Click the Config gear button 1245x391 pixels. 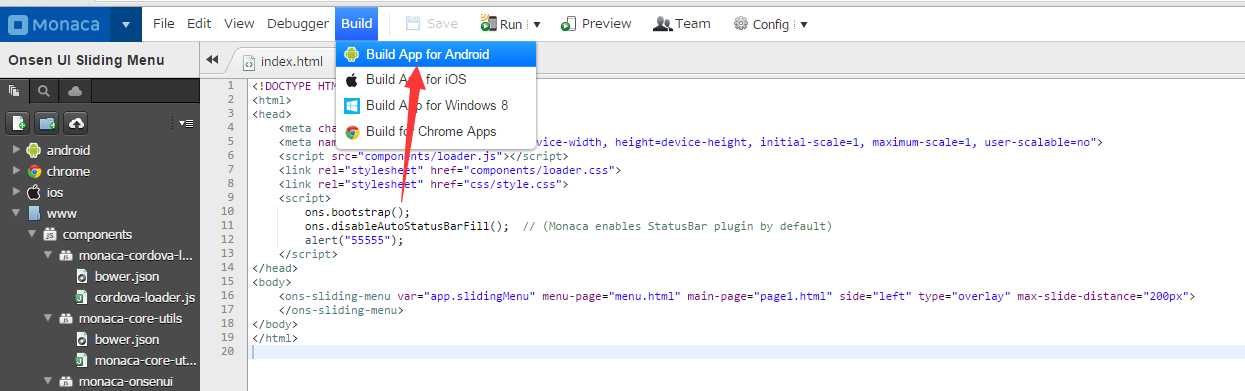[x=762, y=23]
